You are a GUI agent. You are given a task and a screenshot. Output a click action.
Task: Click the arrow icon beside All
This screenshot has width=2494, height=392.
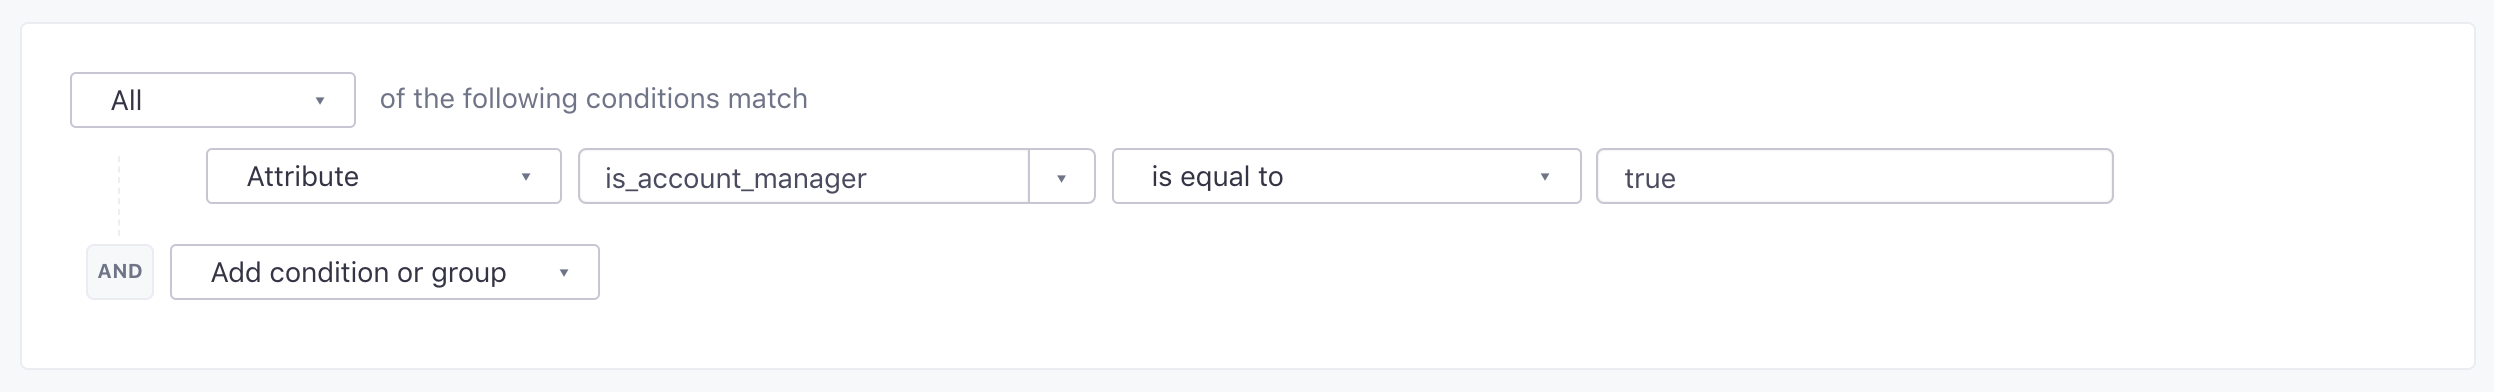pos(320,101)
